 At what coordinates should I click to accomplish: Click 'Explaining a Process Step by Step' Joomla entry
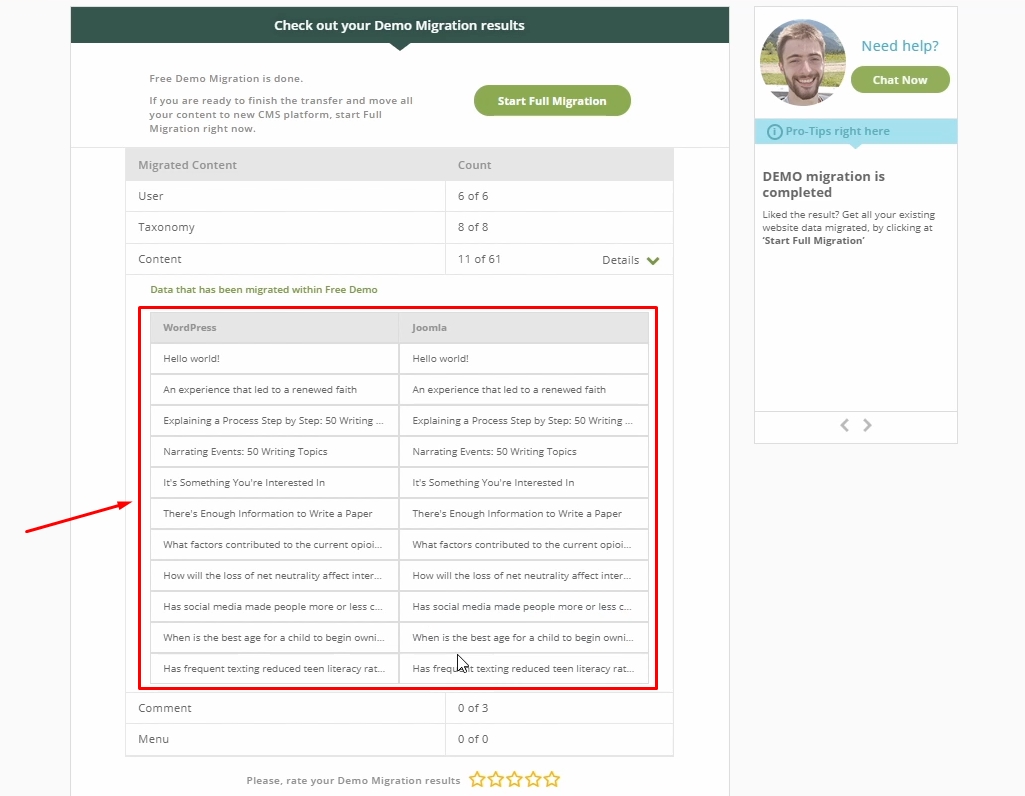pyautogui.click(x=522, y=421)
